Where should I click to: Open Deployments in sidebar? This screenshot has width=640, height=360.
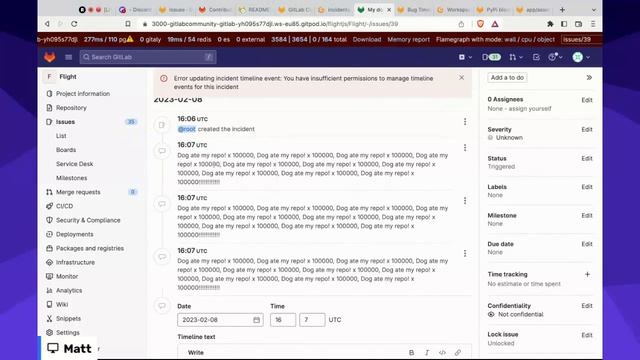tap(75, 234)
